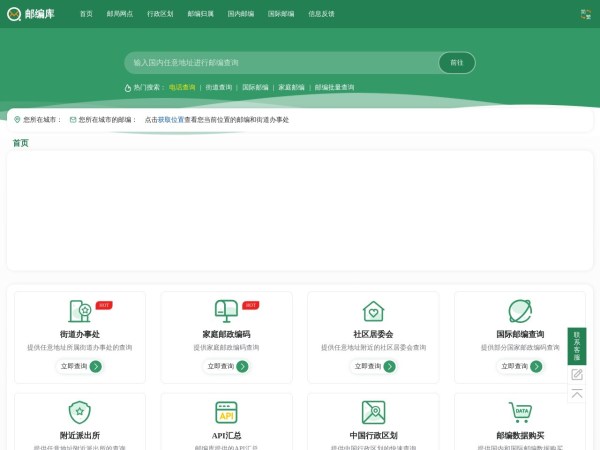Image resolution: width=600 pixels, height=450 pixels.
Task: Click 立即查询 button under 街道办事处
Action: [x=80, y=366]
